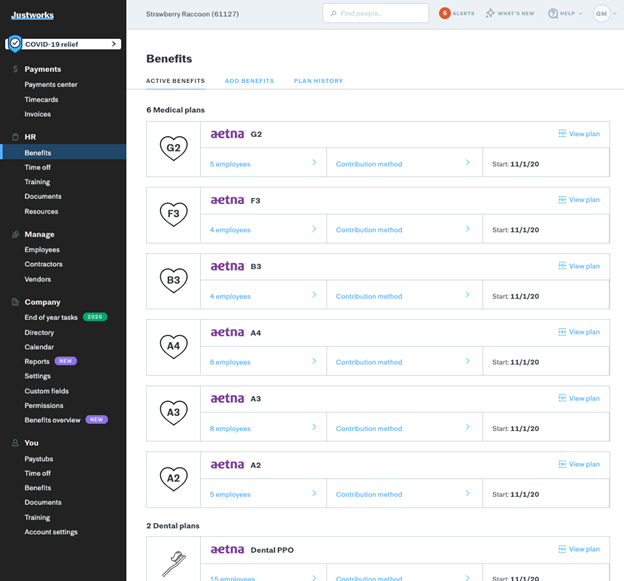Open F3 plan's 4 employees link
624x581 pixels.
230,230
